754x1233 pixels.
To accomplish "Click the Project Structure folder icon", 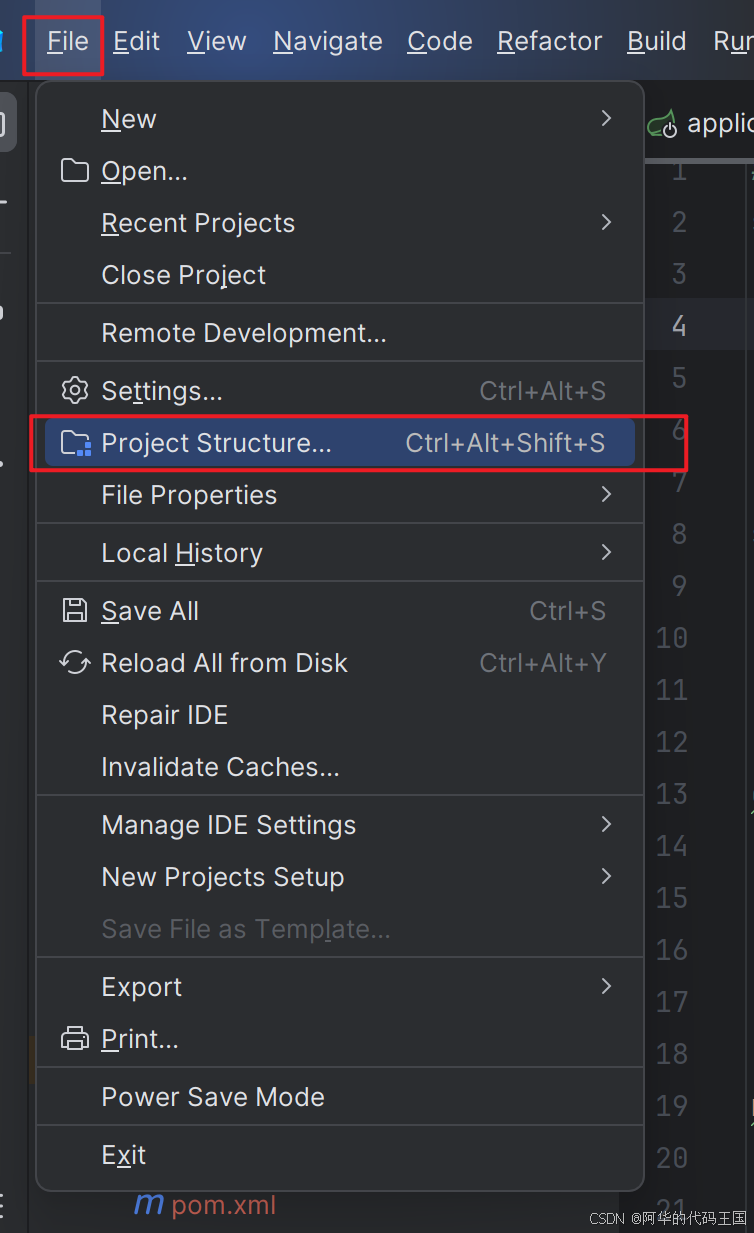I will pyautogui.click(x=76, y=443).
